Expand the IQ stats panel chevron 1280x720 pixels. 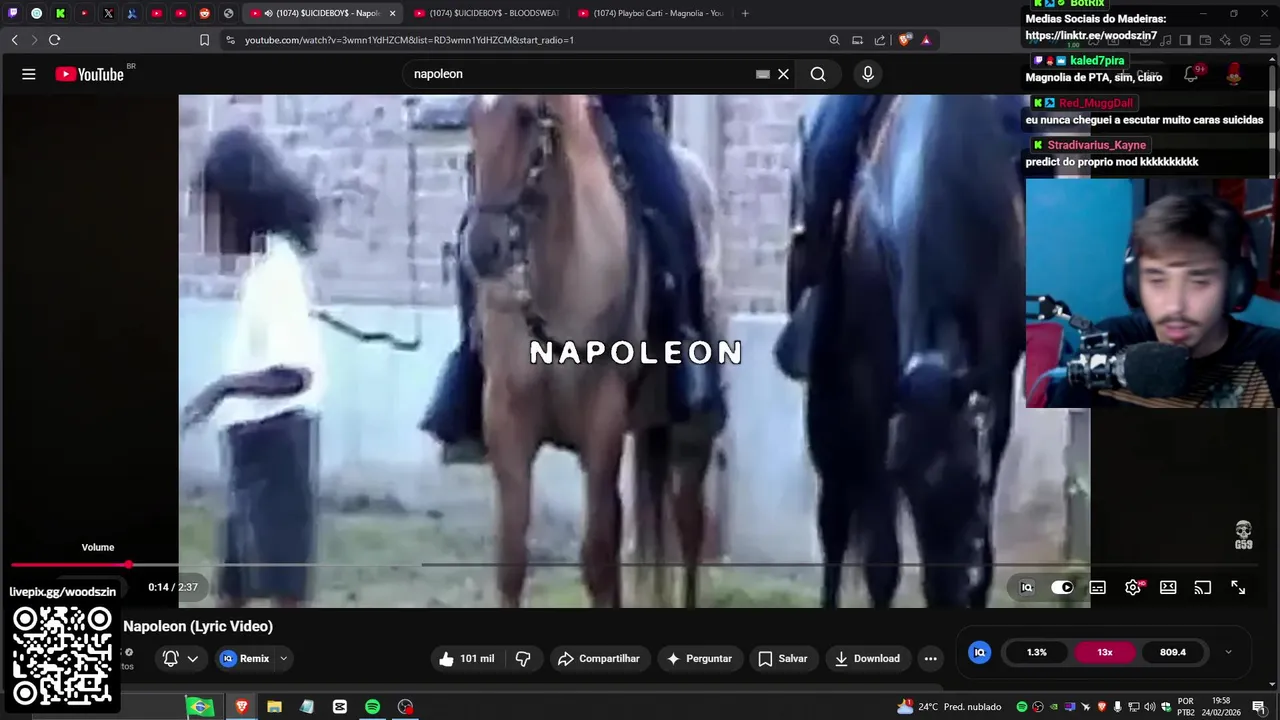pyautogui.click(x=1229, y=652)
